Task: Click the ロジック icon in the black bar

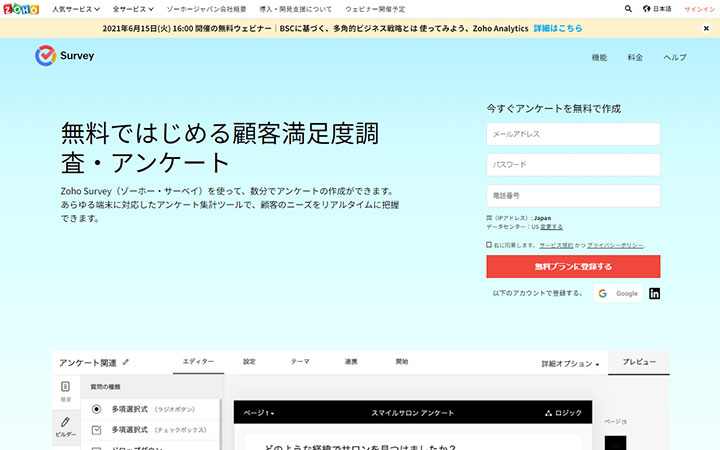Action: [548, 413]
